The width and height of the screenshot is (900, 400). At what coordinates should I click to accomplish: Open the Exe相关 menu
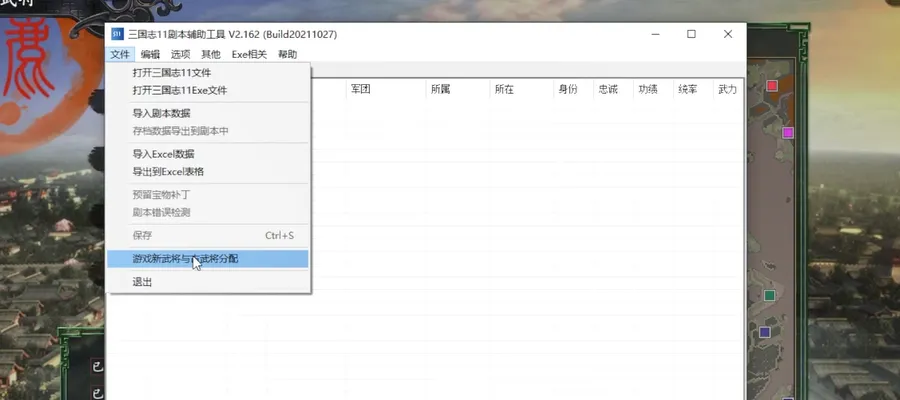(249, 55)
